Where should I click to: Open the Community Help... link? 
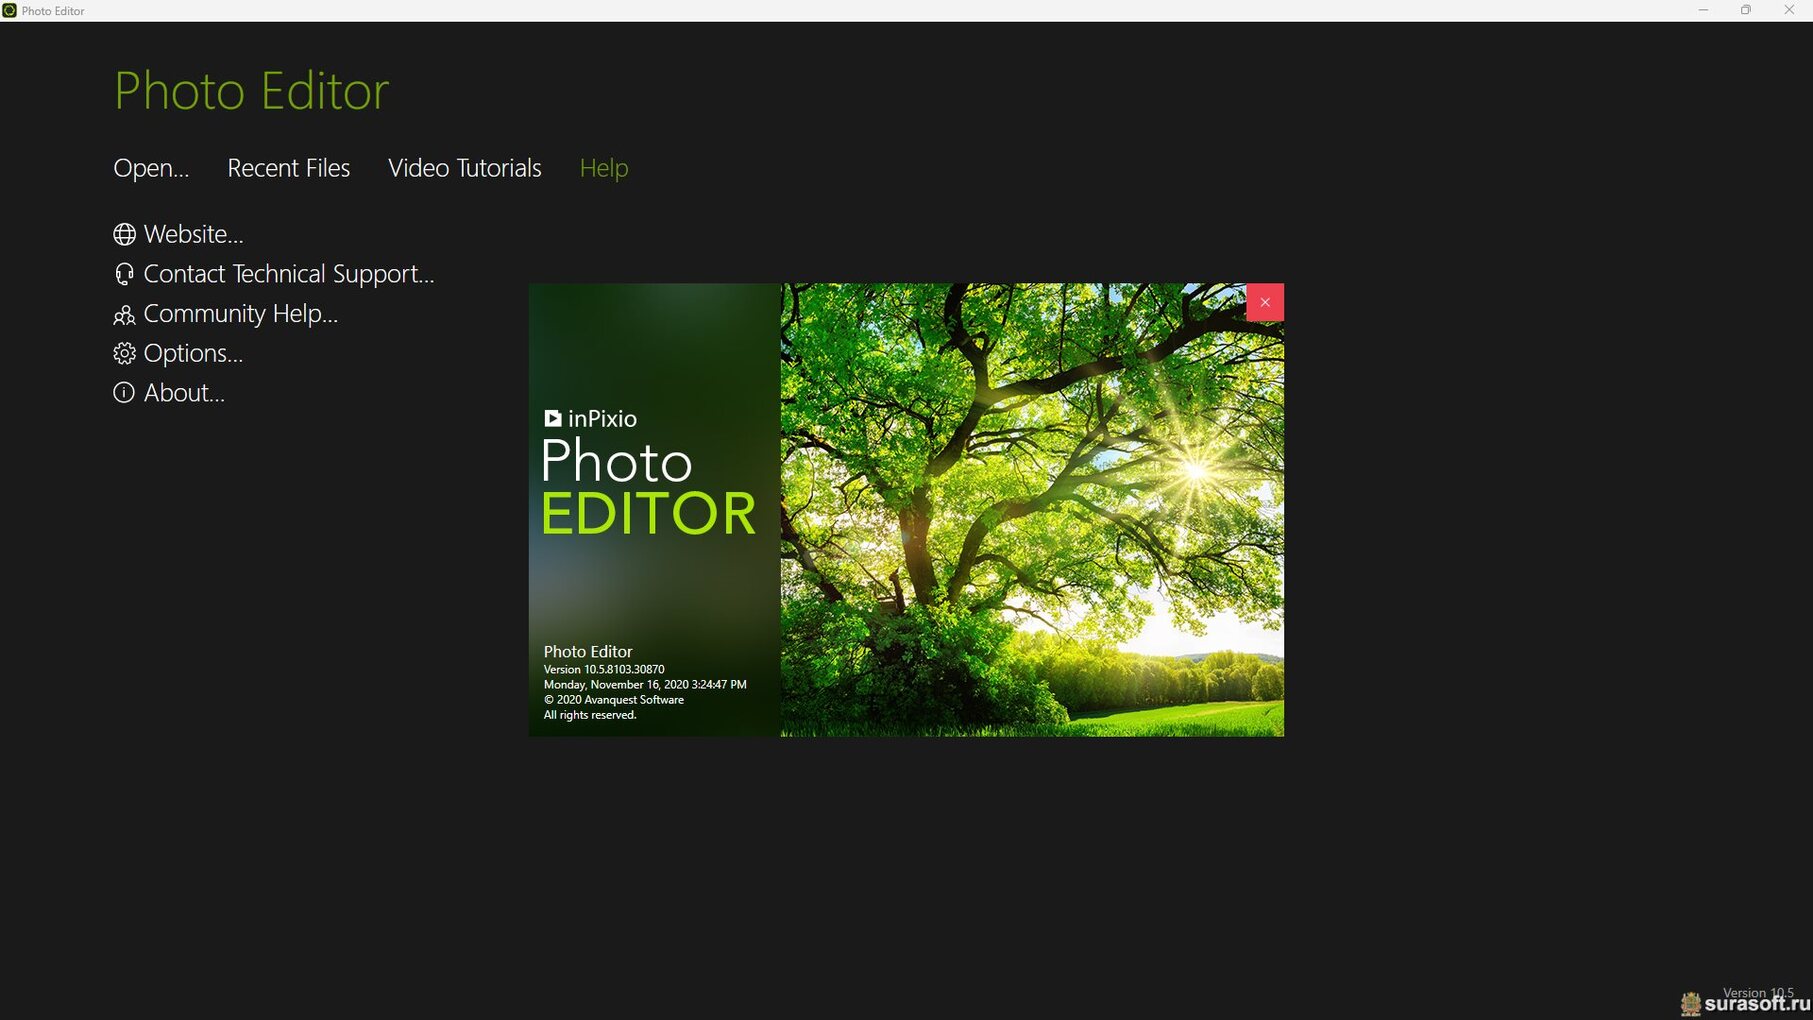pyautogui.click(x=241, y=314)
